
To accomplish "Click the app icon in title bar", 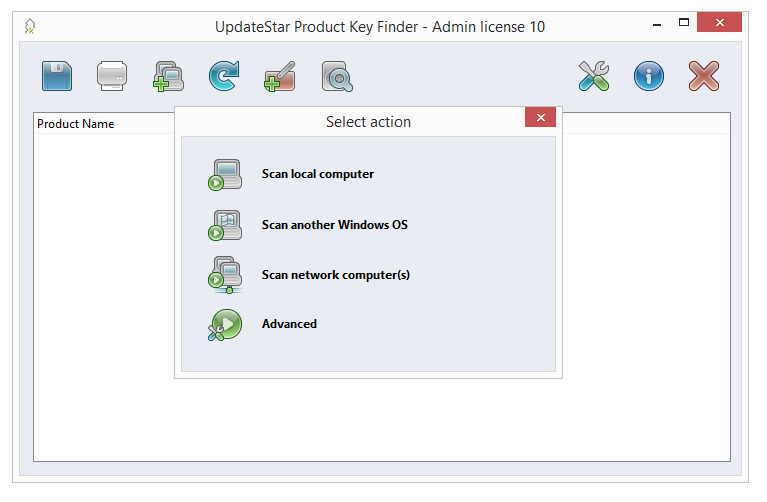I will click(x=31, y=26).
